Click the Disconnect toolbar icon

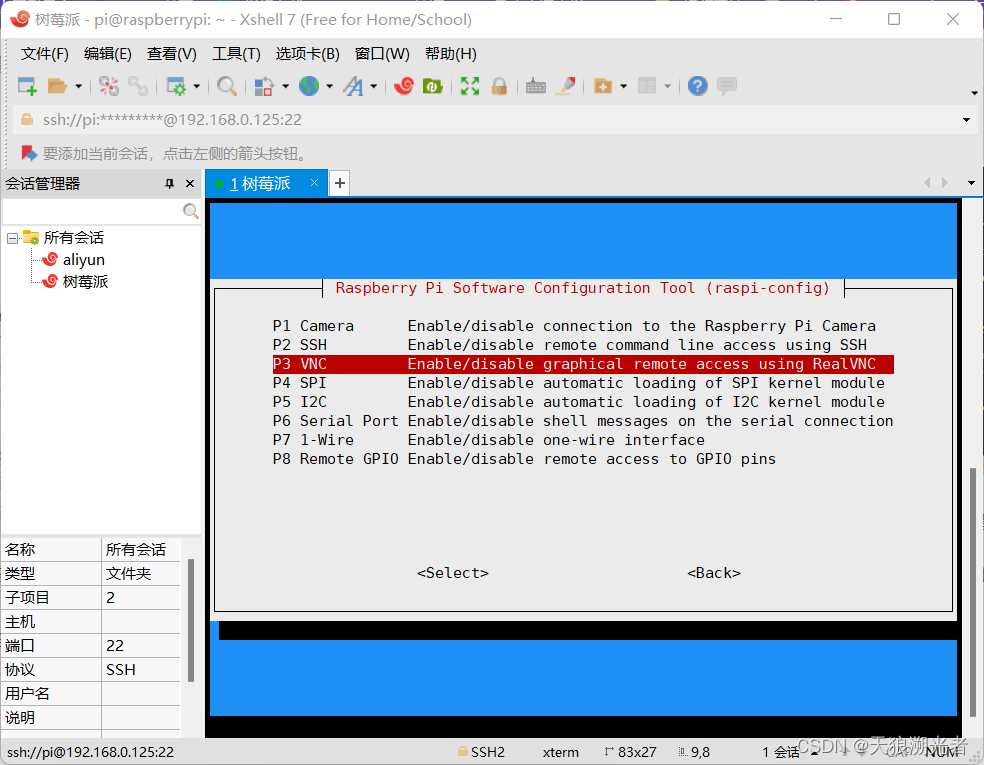pyautogui.click(x=109, y=86)
